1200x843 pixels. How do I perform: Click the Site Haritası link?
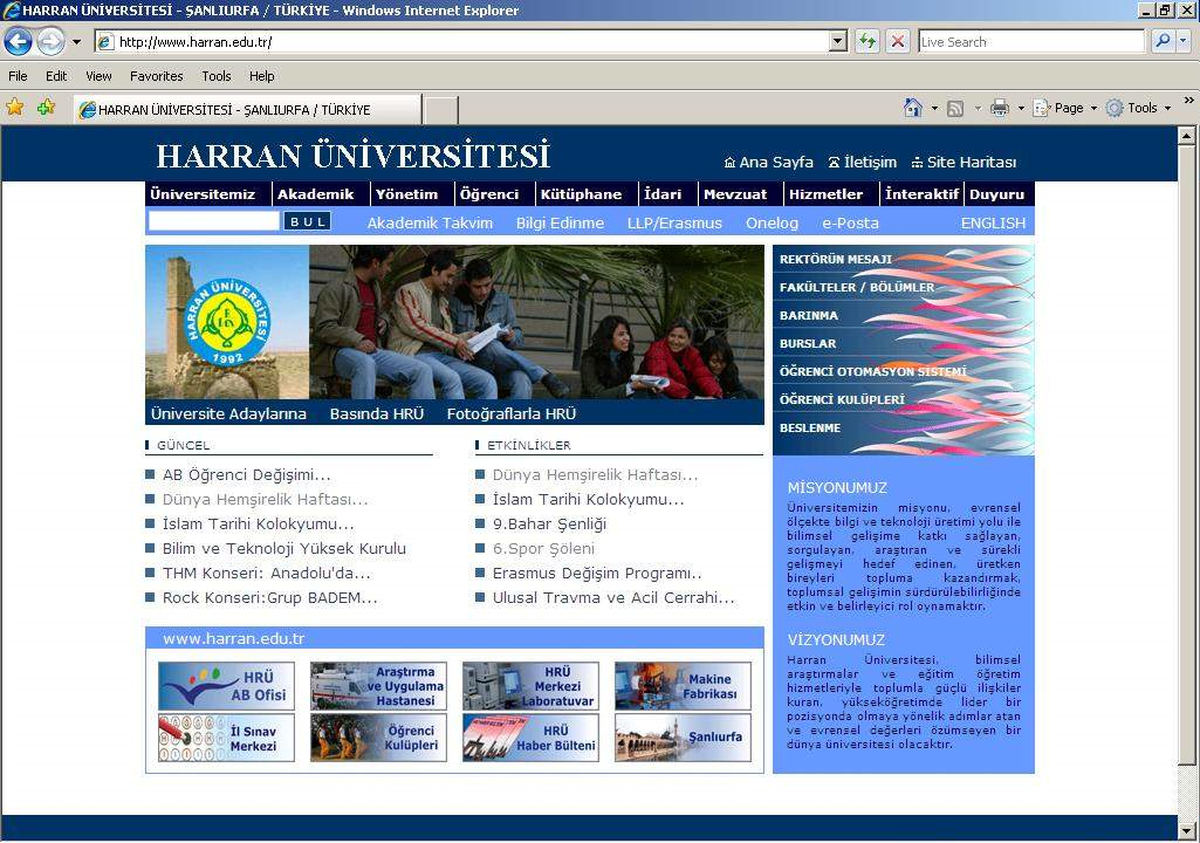click(x=963, y=162)
